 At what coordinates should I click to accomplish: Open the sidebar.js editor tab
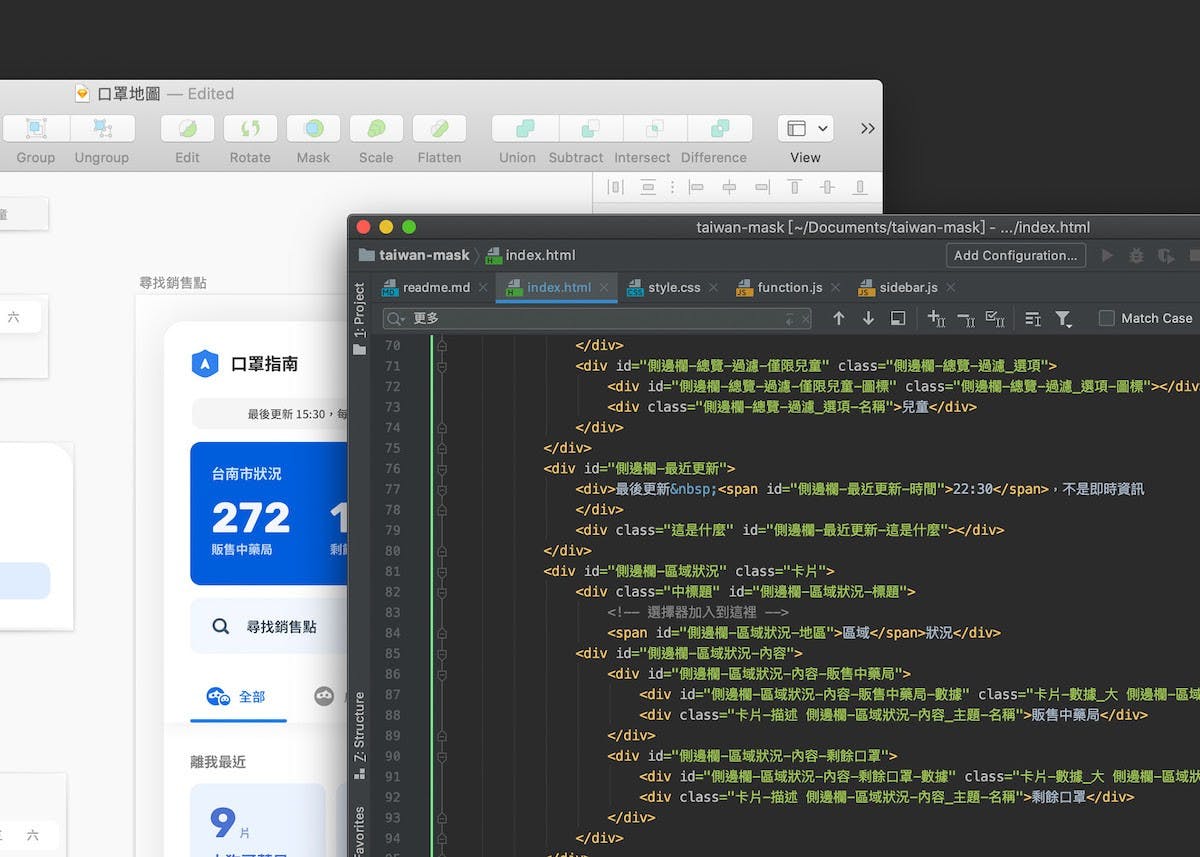coord(908,287)
